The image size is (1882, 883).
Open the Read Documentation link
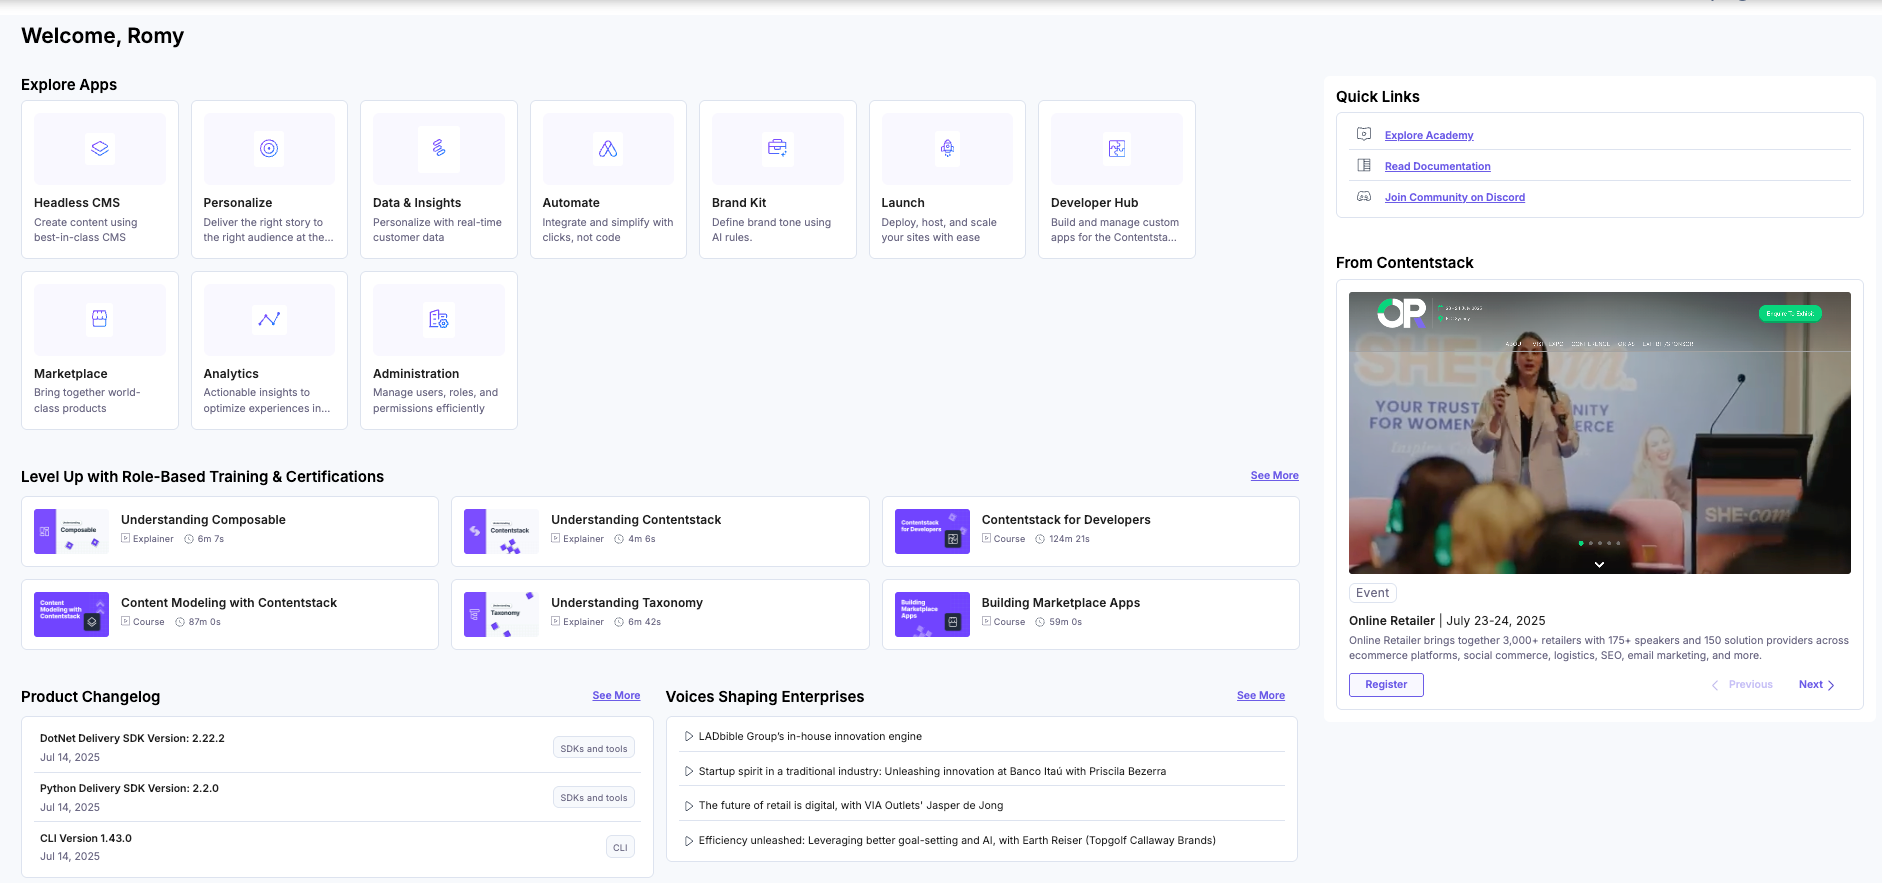pos(1437,166)
